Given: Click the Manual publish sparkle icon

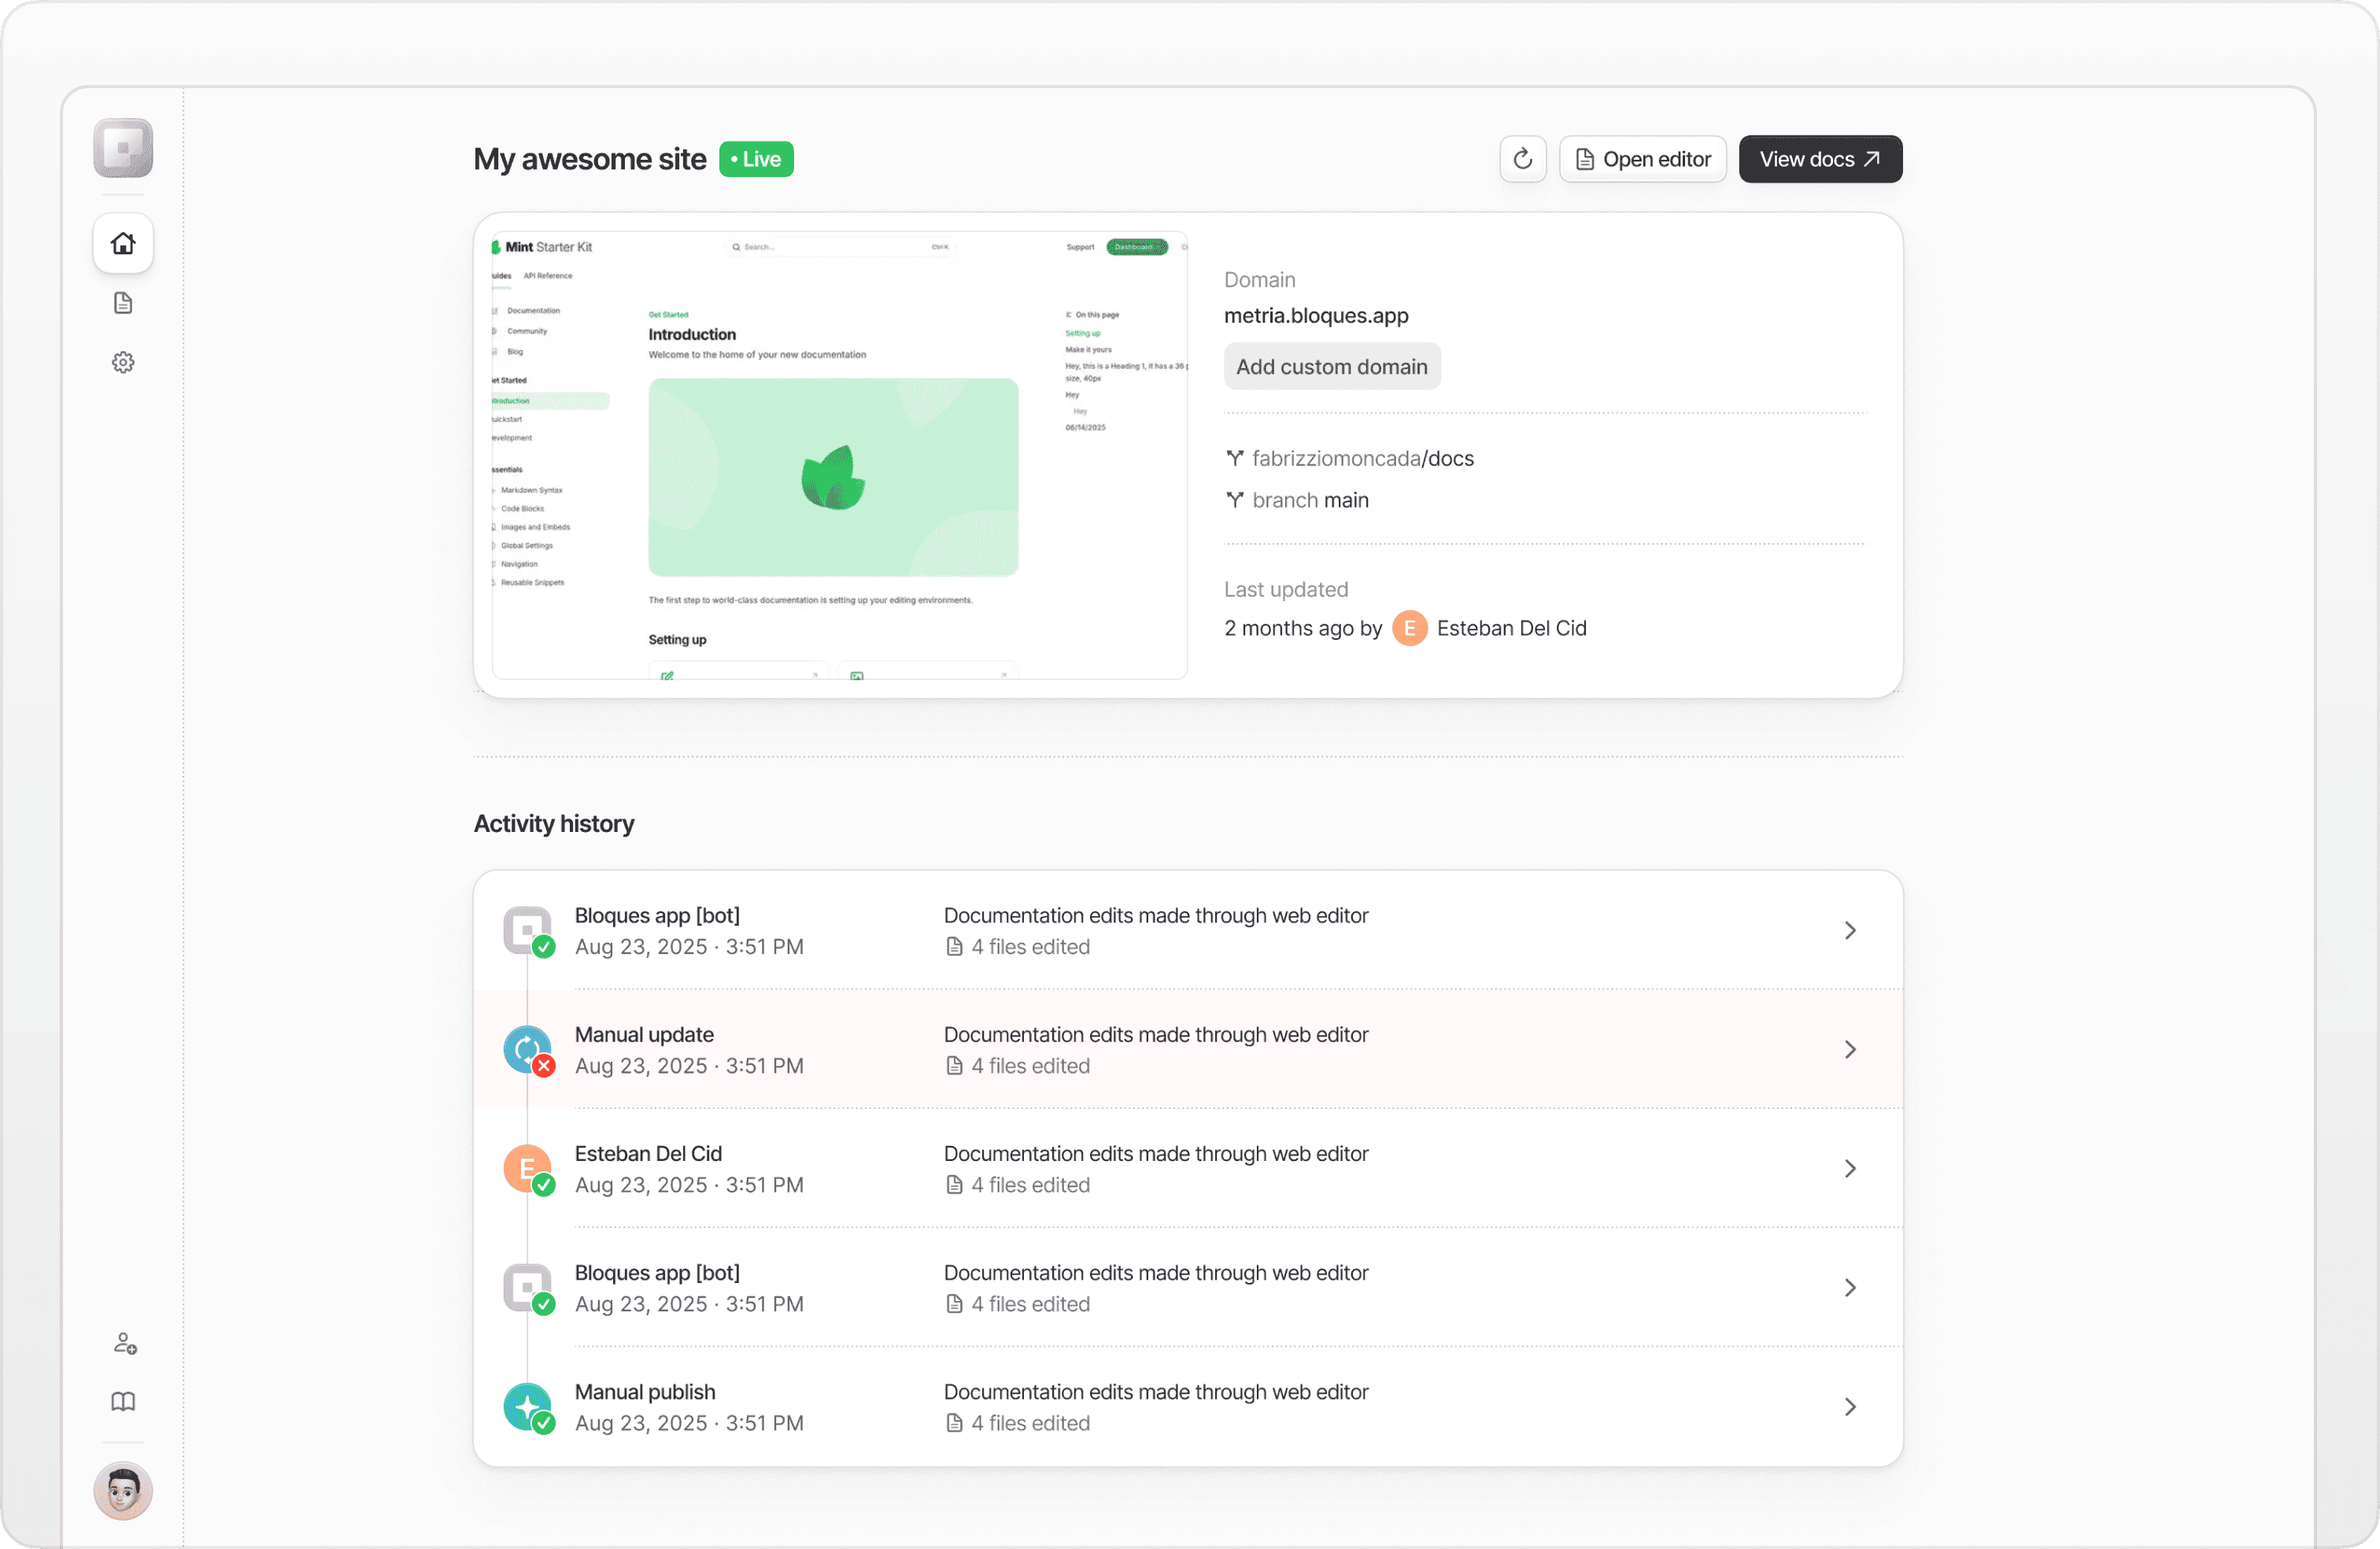Looking at the screenshot, I should (527, 1406).
